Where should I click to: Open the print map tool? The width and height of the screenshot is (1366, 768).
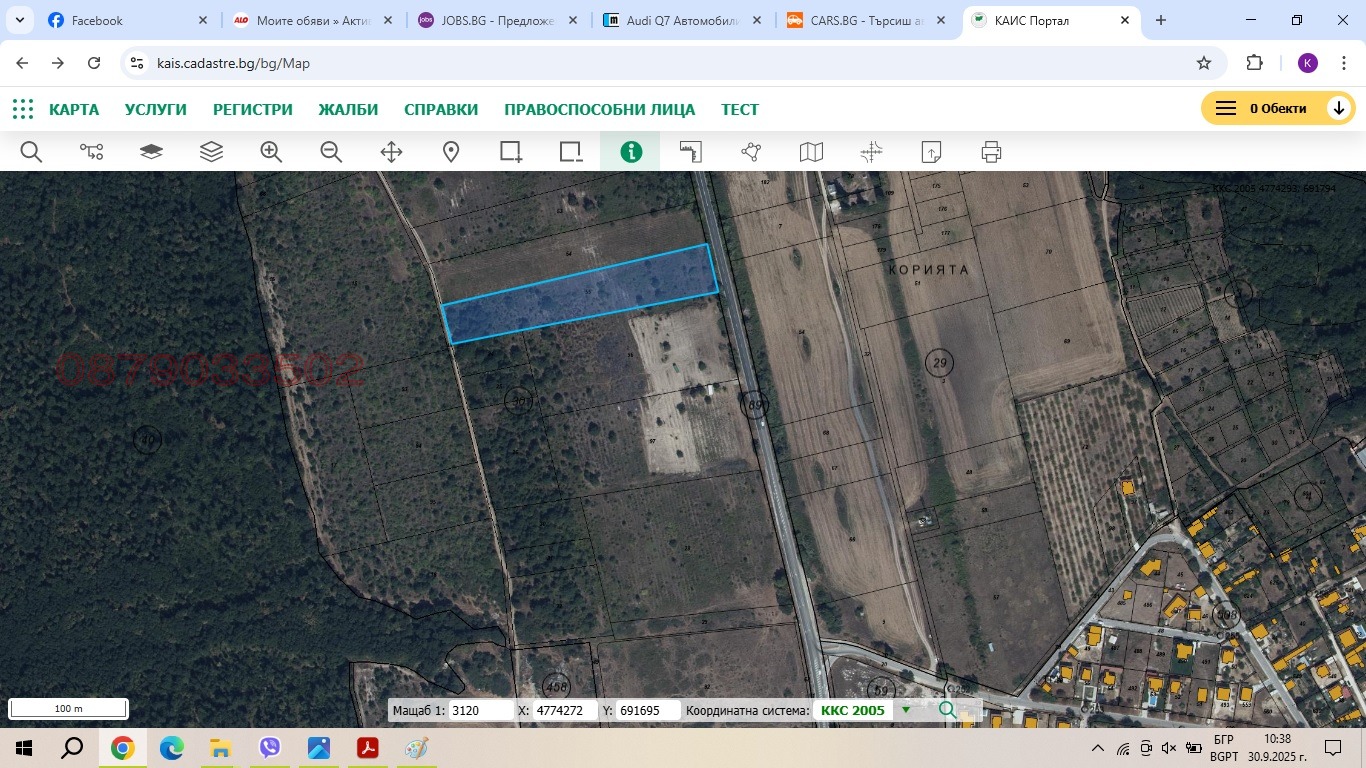pos(990,152)
